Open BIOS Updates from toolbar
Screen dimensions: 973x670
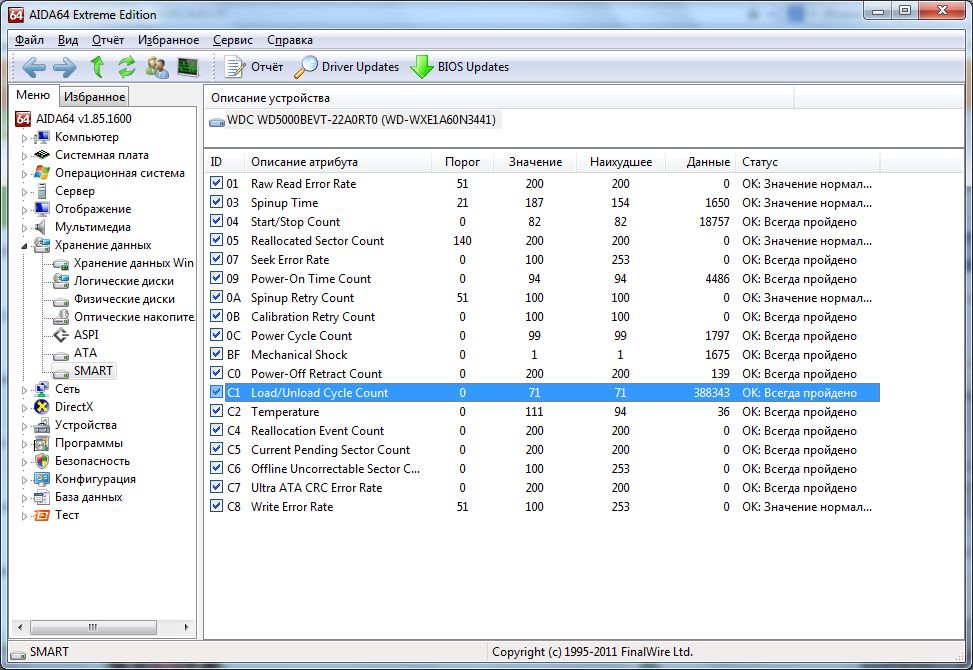point(460,67)
